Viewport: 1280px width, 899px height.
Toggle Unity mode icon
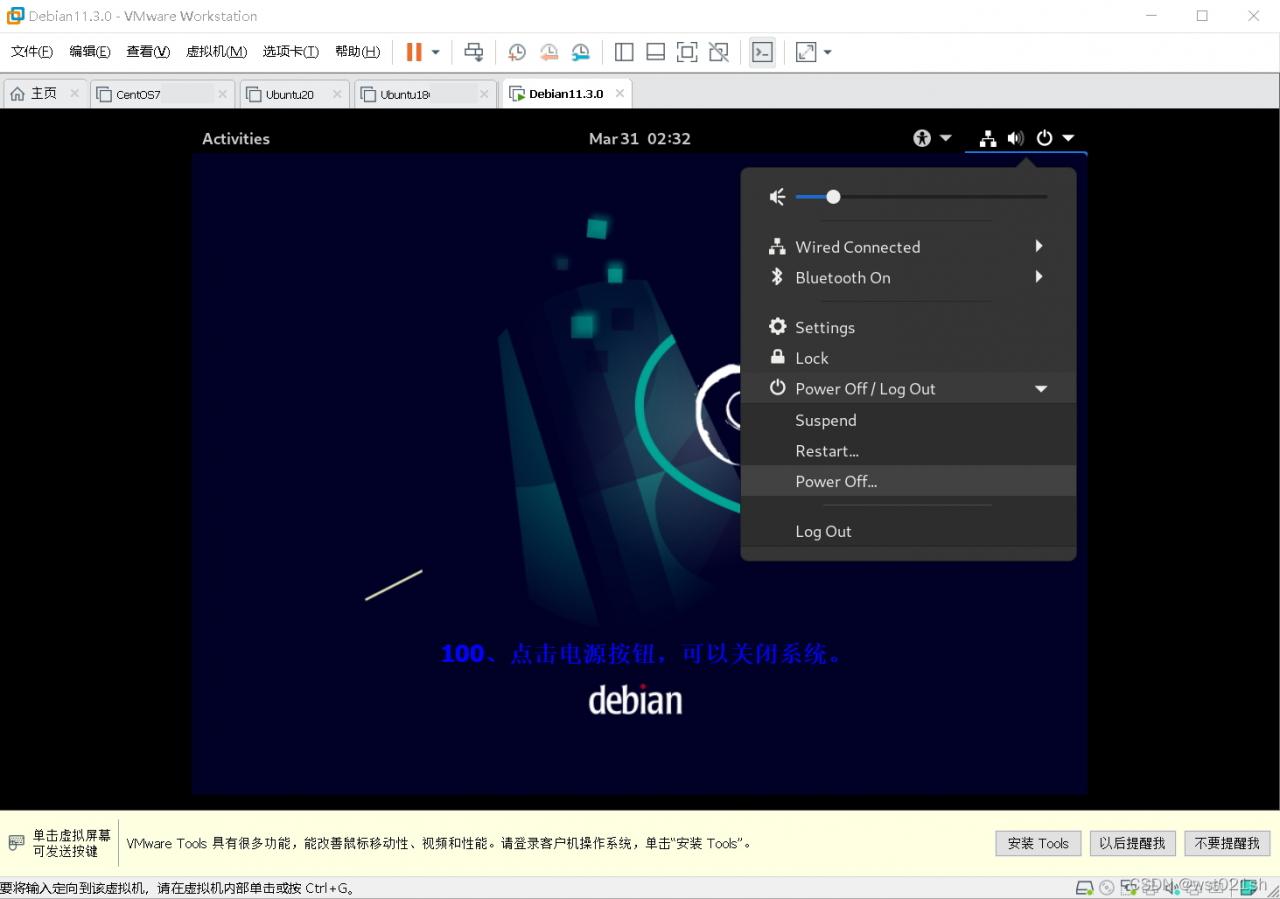pos(719,52)
